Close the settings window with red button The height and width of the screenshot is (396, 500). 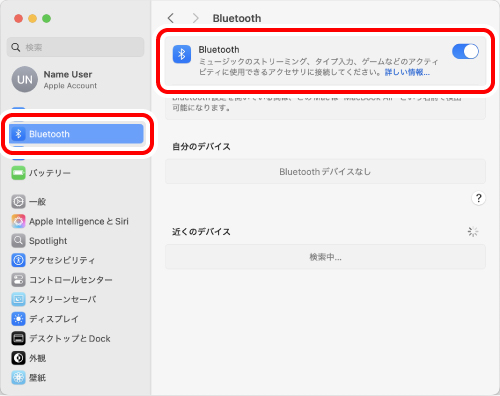click(x=18, y=19)
